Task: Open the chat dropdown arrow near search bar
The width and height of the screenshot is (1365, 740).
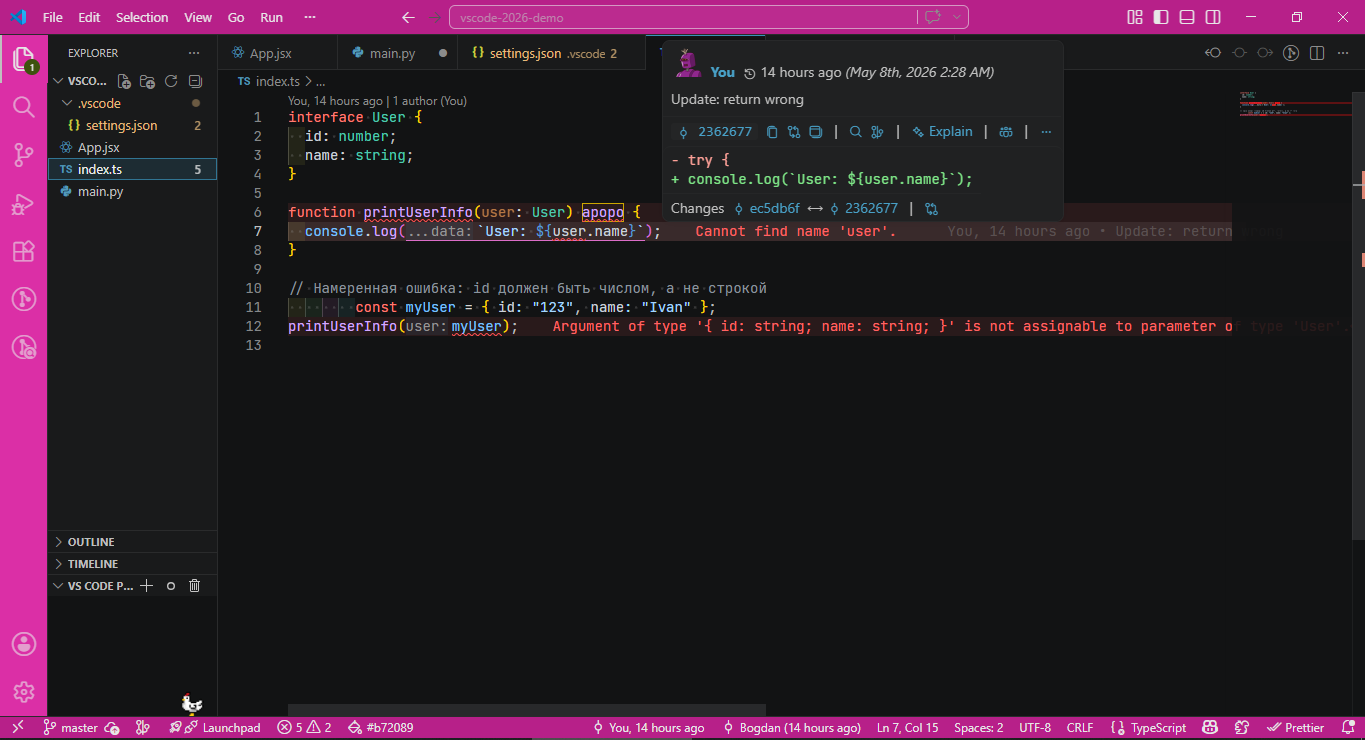Action: click(x=958, y=17)
